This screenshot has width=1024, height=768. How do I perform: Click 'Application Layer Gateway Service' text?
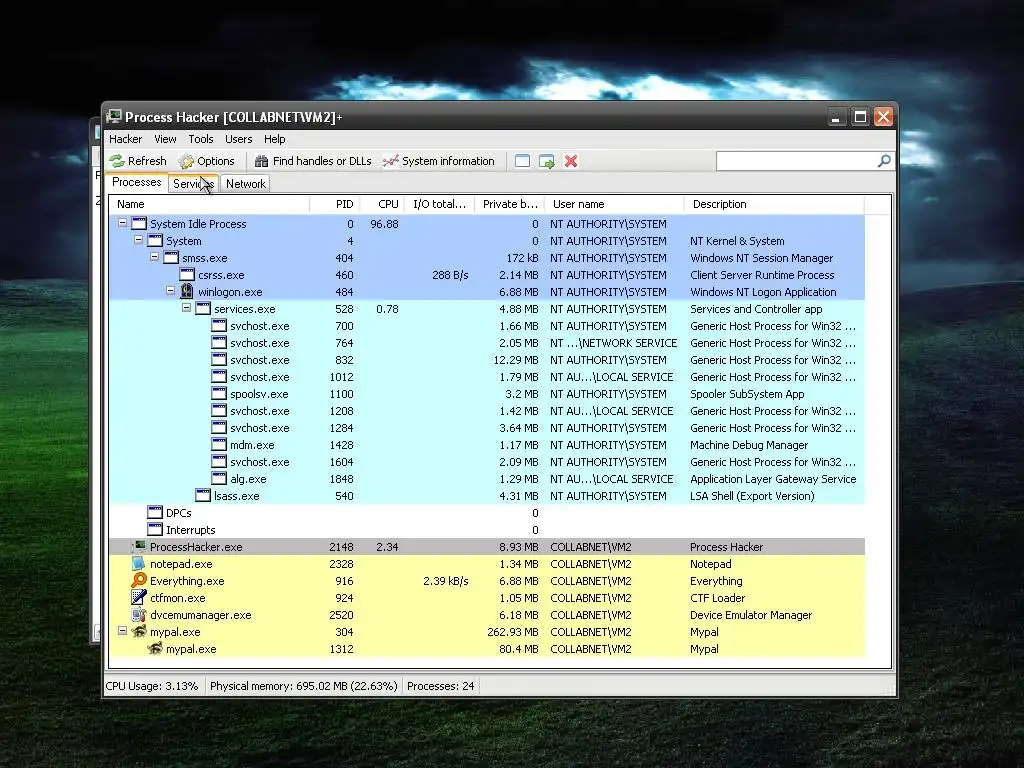[x=773, y=479]
